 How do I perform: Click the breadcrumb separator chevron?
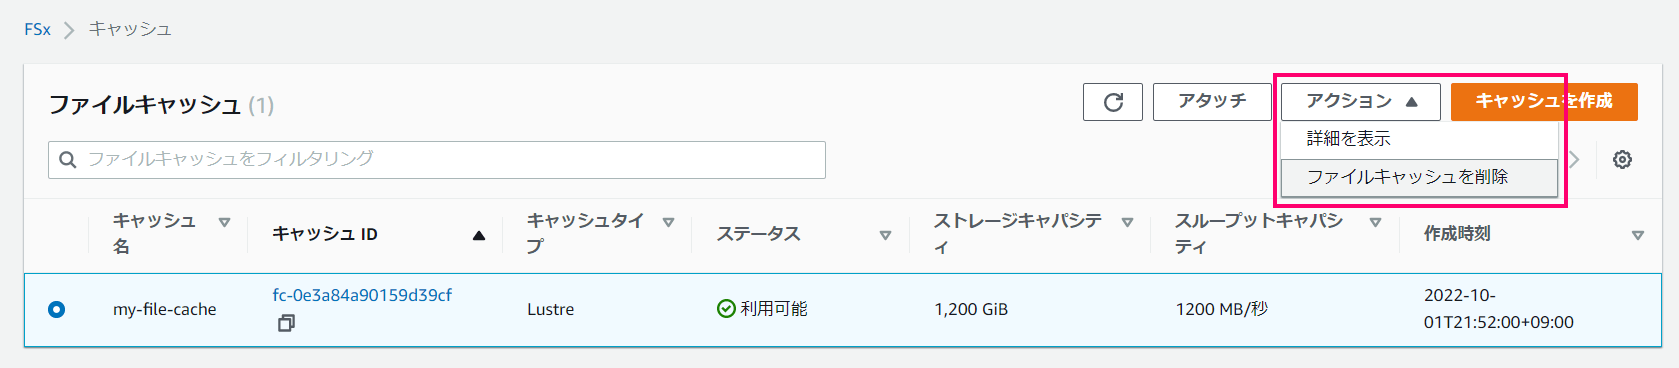click(x=69, y=30)
